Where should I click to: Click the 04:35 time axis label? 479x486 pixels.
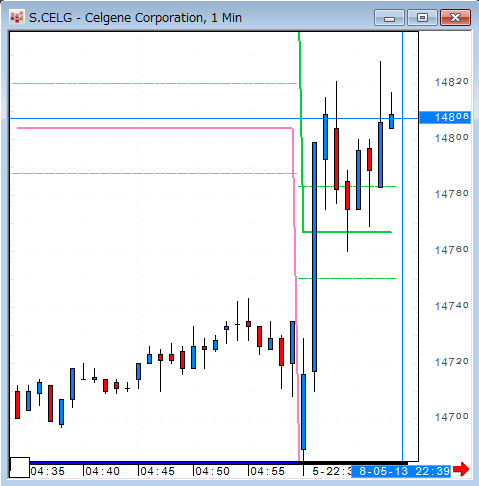pos(47,471)
